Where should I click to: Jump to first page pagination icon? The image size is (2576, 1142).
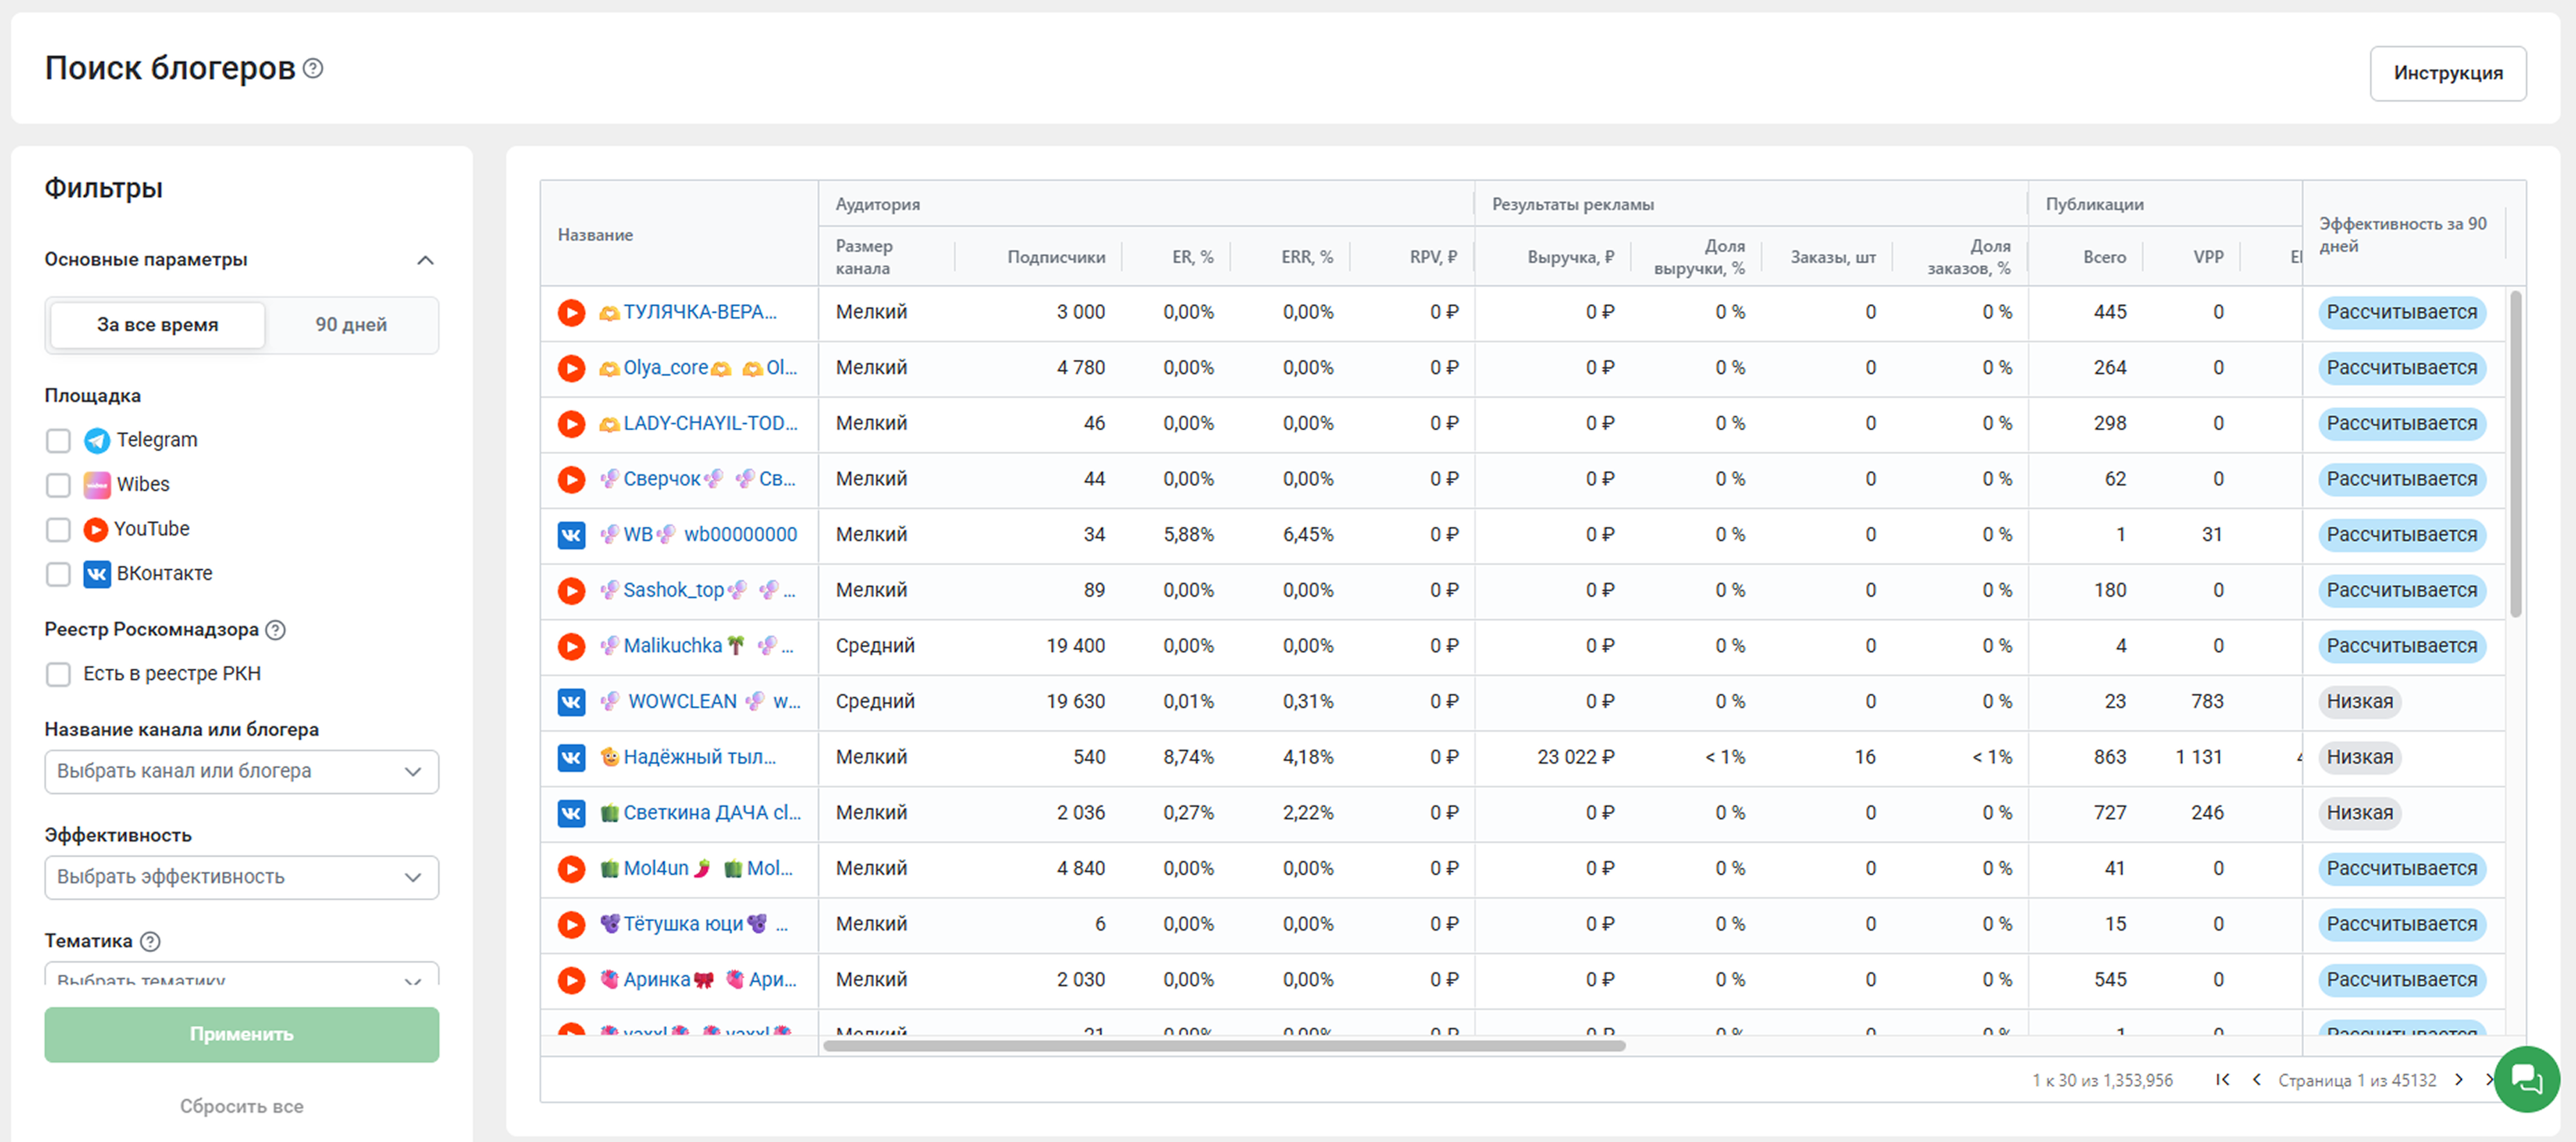(2222, 1080)
